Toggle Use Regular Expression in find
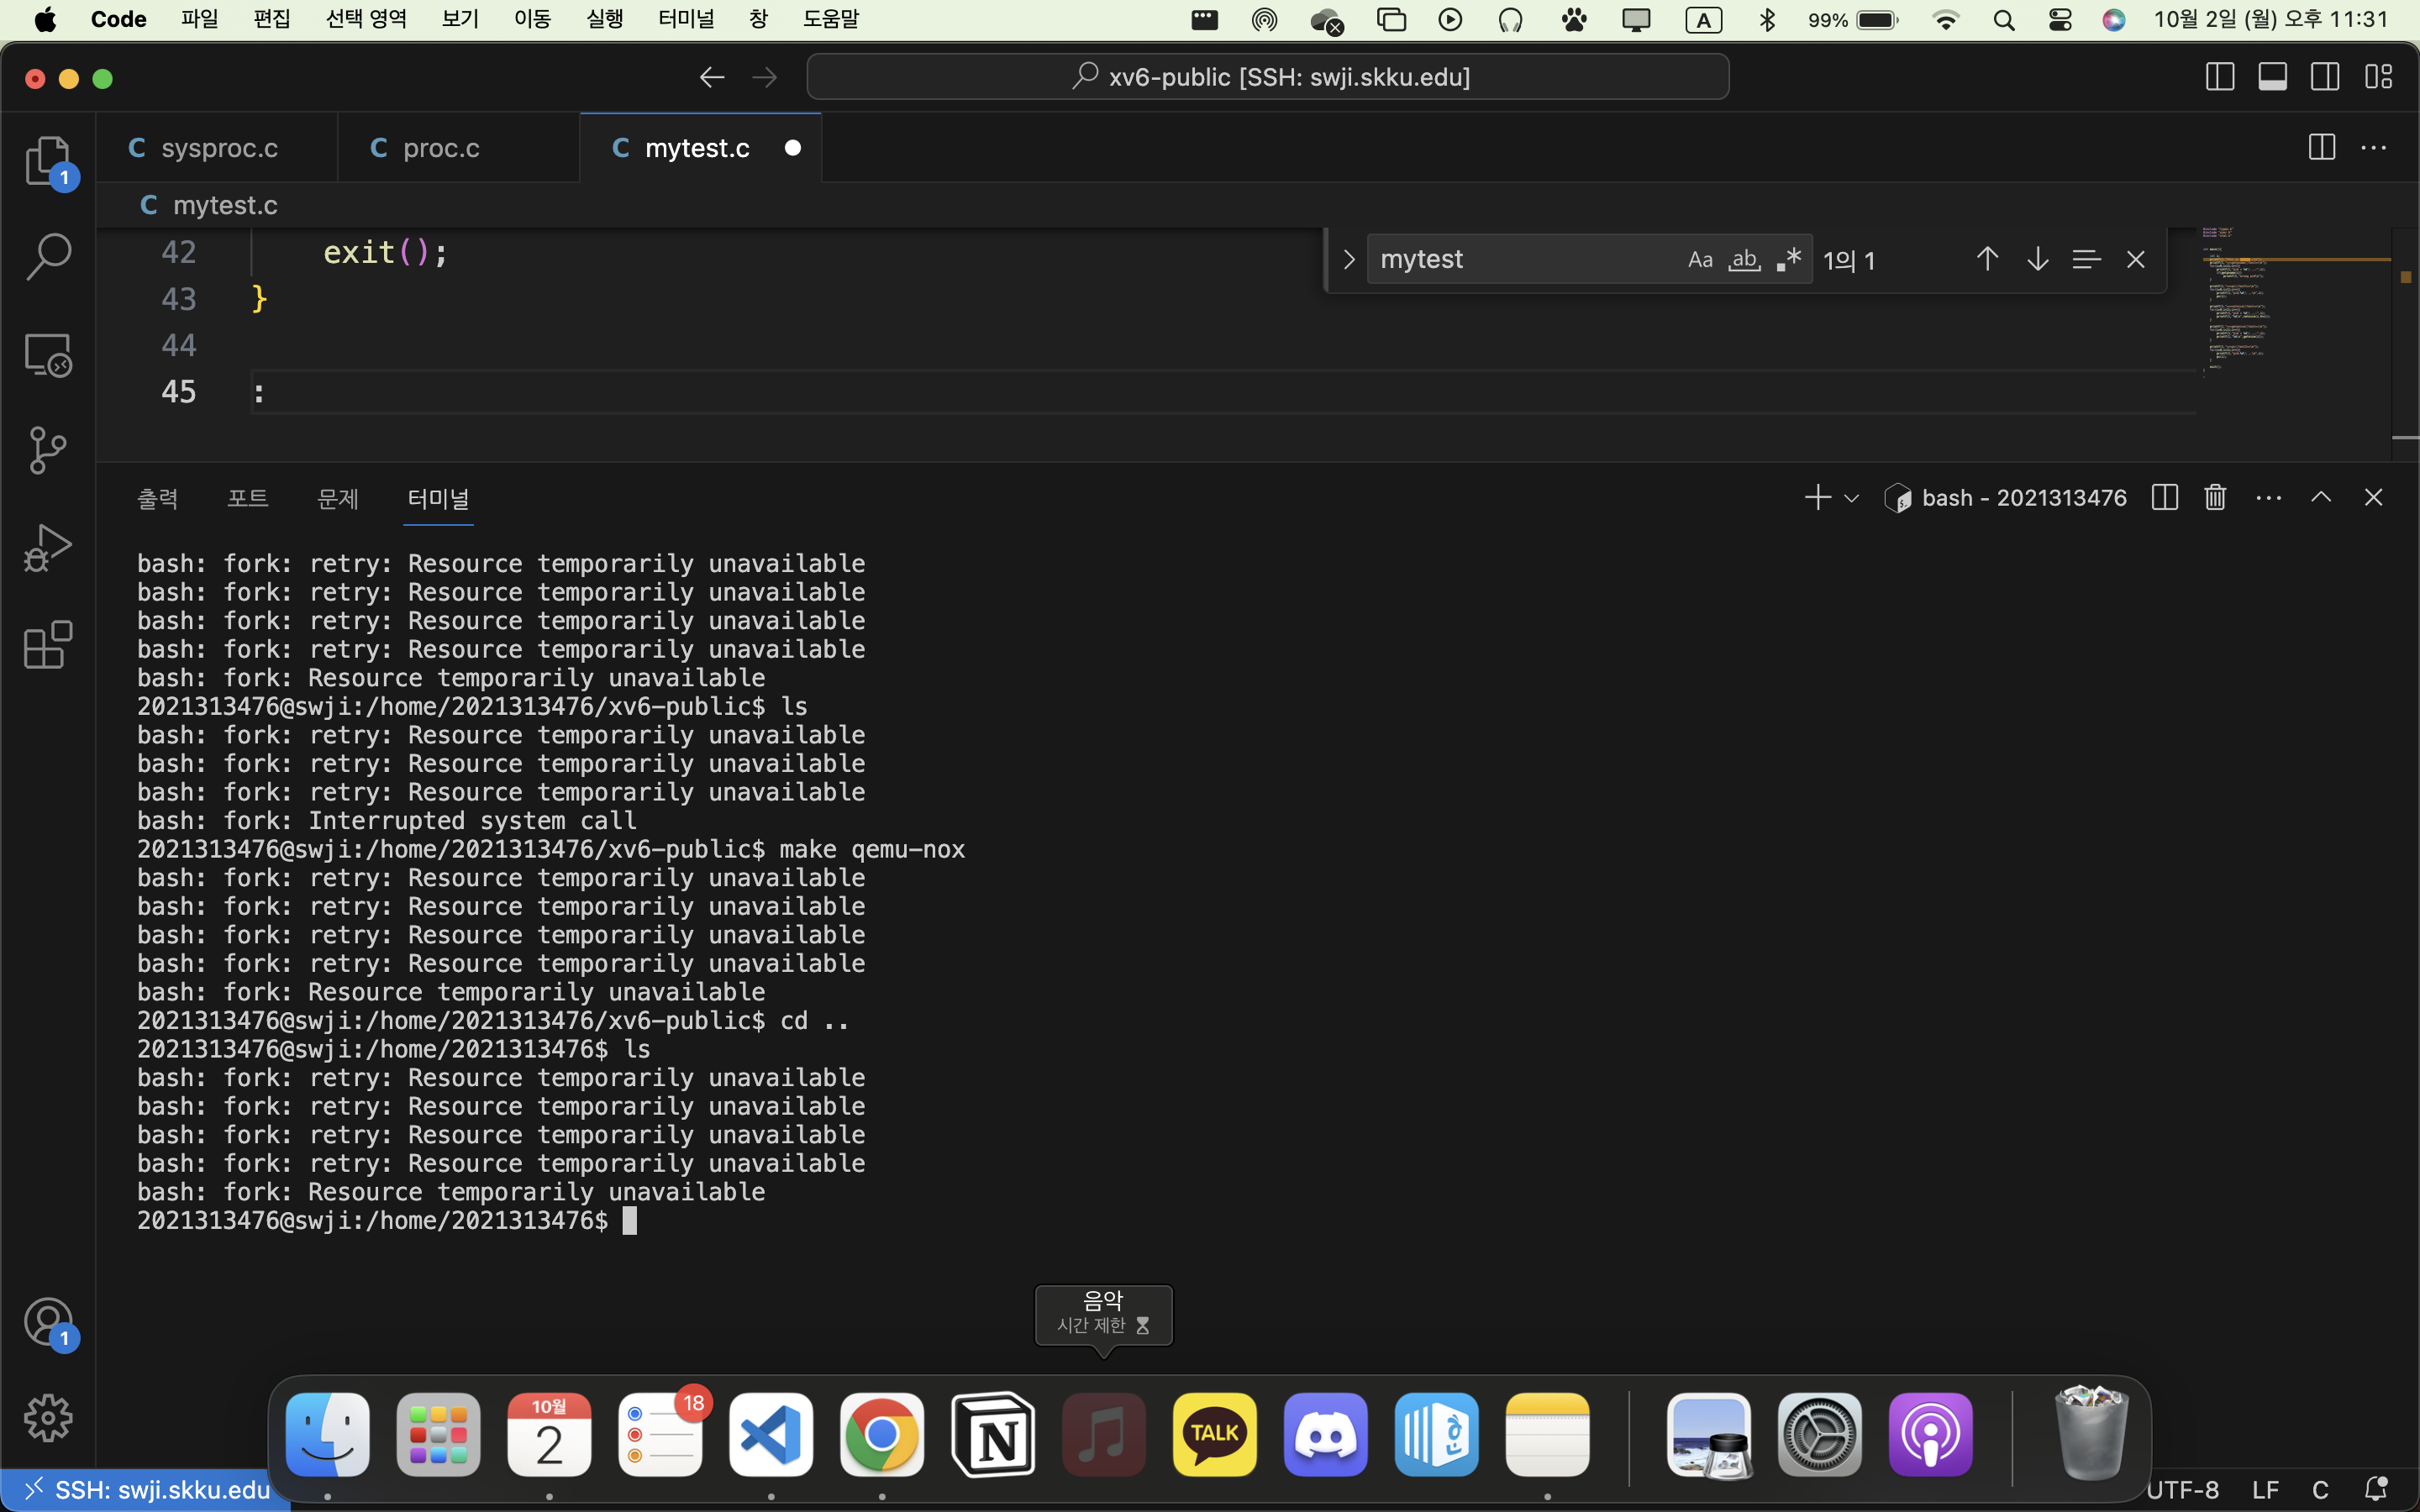Screen dimensions: 2420x1512 (x=1789, y=260)
